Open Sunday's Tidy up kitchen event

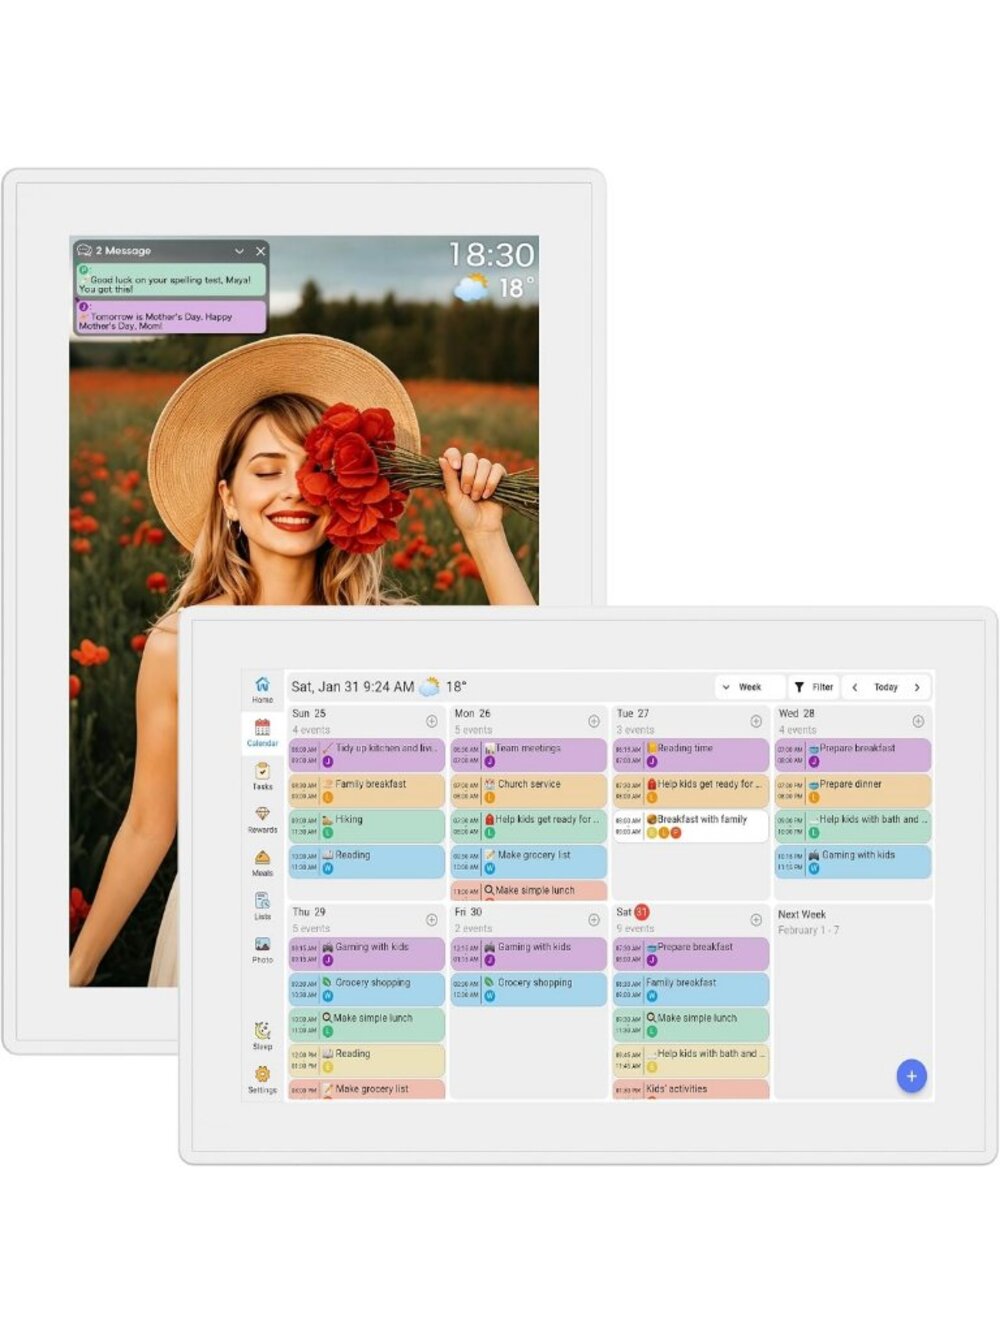coord(366,755)
